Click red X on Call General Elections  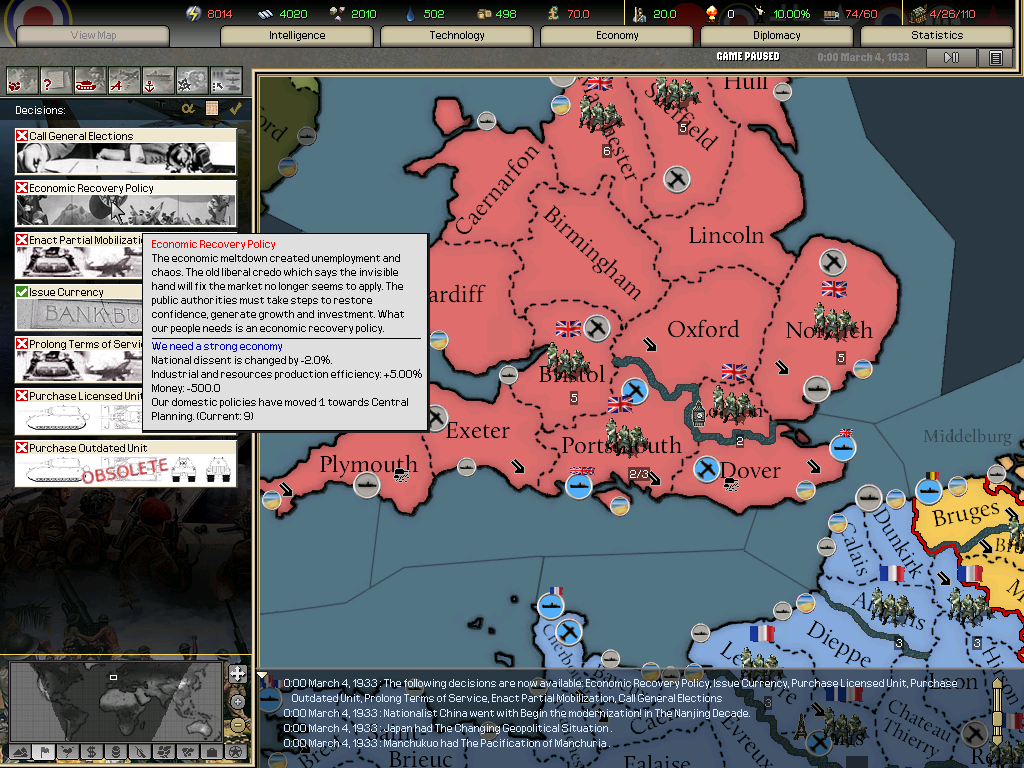pos(22,135)
